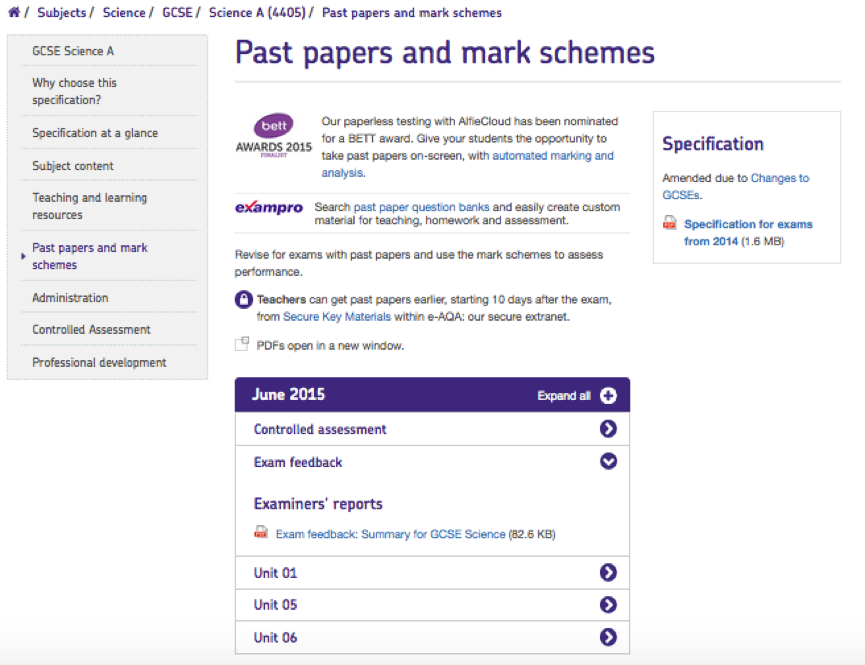Click the Expand all text label

[x=564, y=396]
